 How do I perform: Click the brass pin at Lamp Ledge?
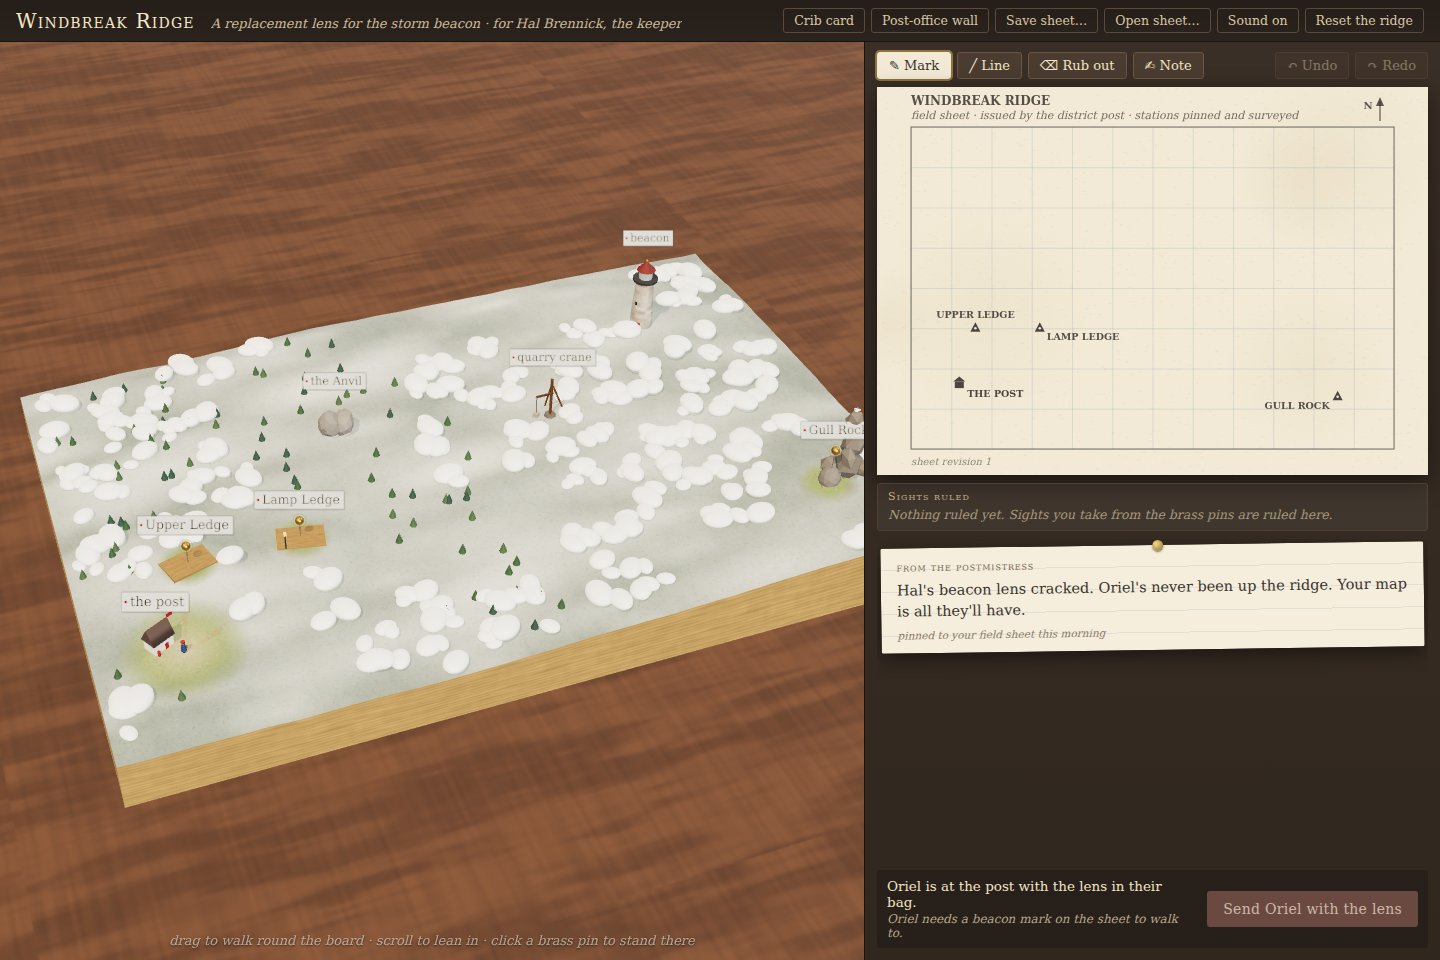[x=299, y=521]
